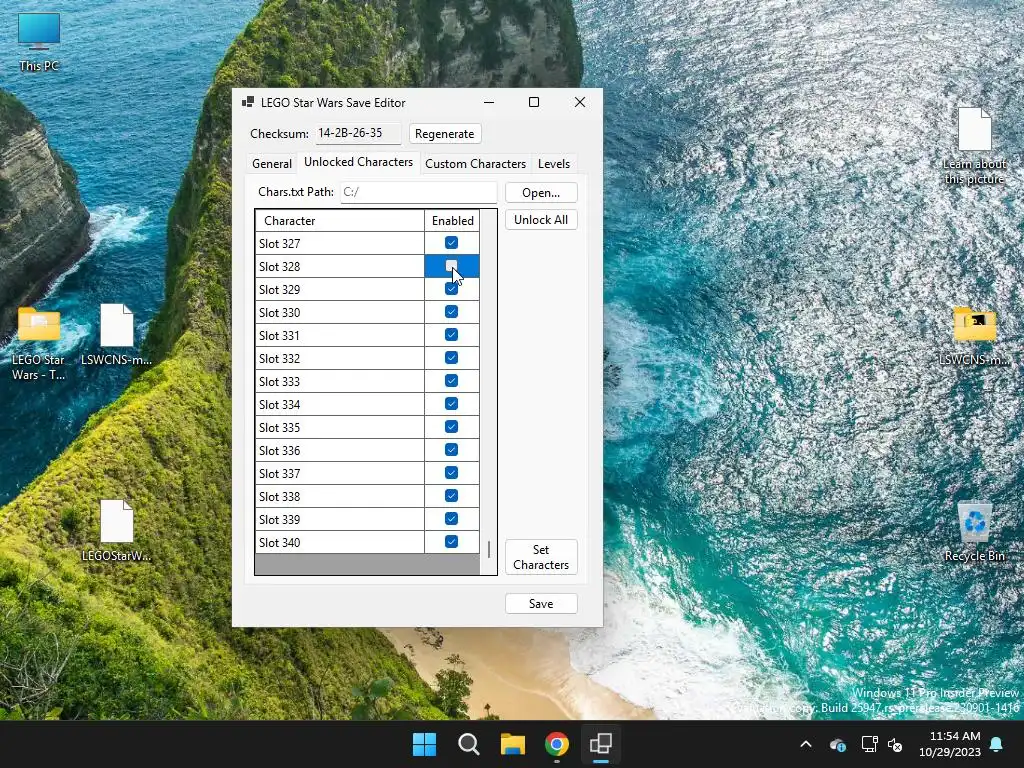Select the LEGOStarW... file icon
The image size is (1024, 768).
[x=116, y=530]
